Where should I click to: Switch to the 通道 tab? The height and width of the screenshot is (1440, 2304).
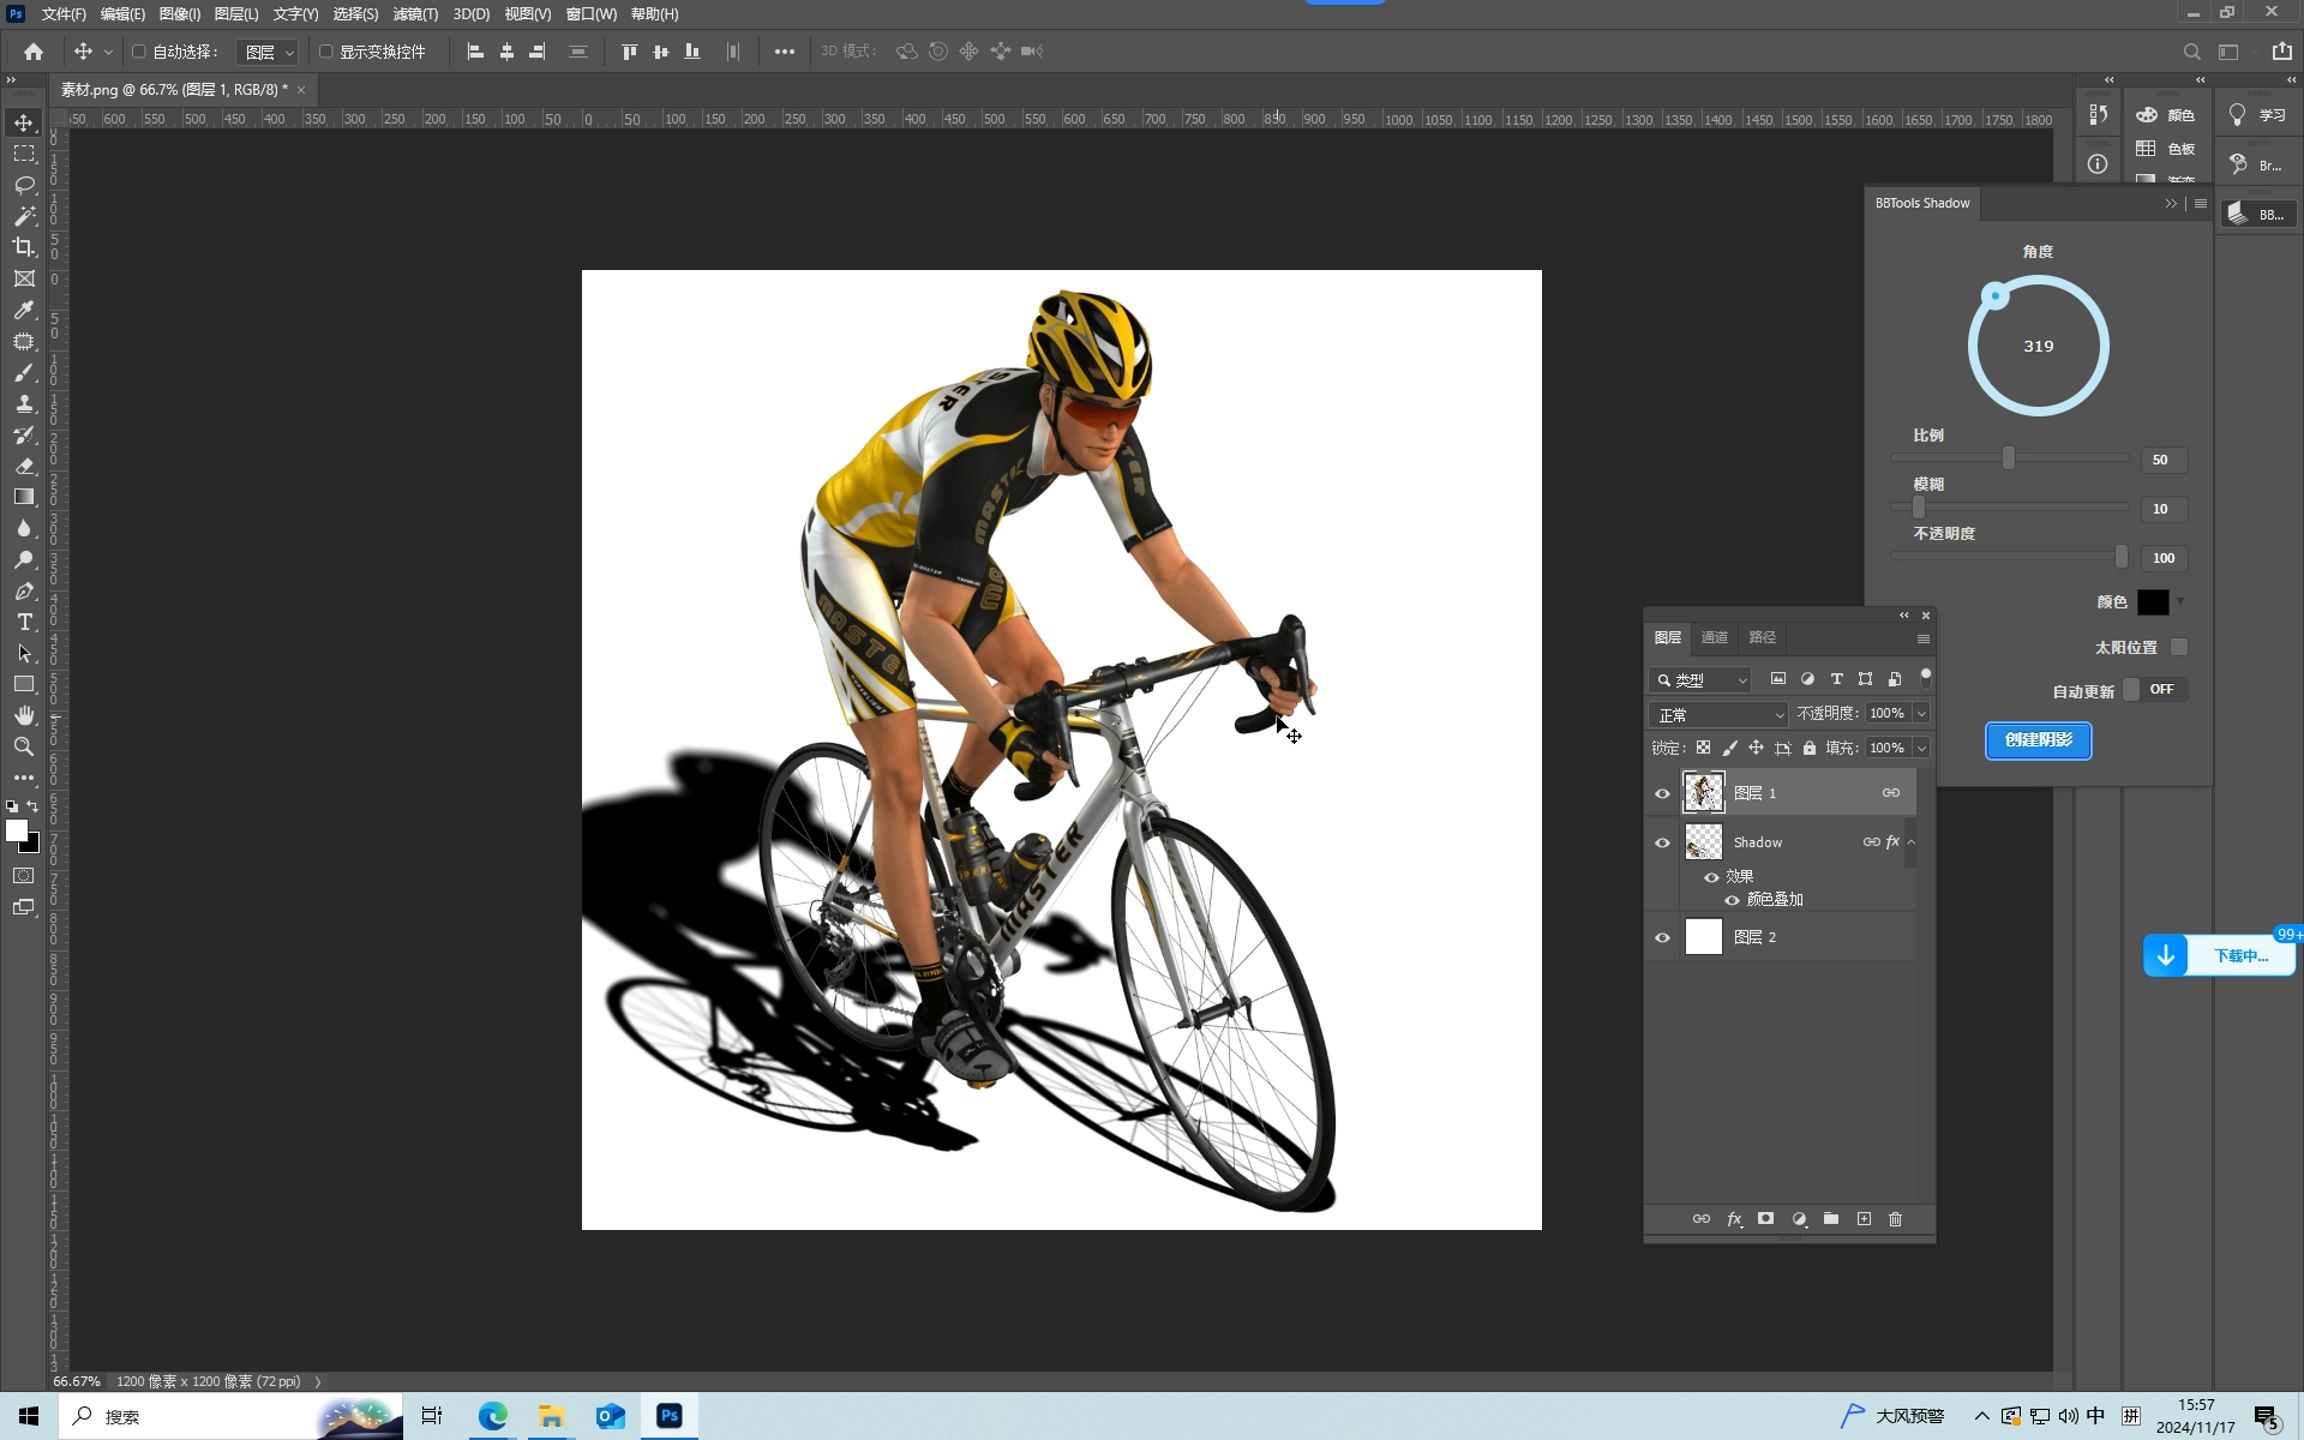[x=1714, y=638]
